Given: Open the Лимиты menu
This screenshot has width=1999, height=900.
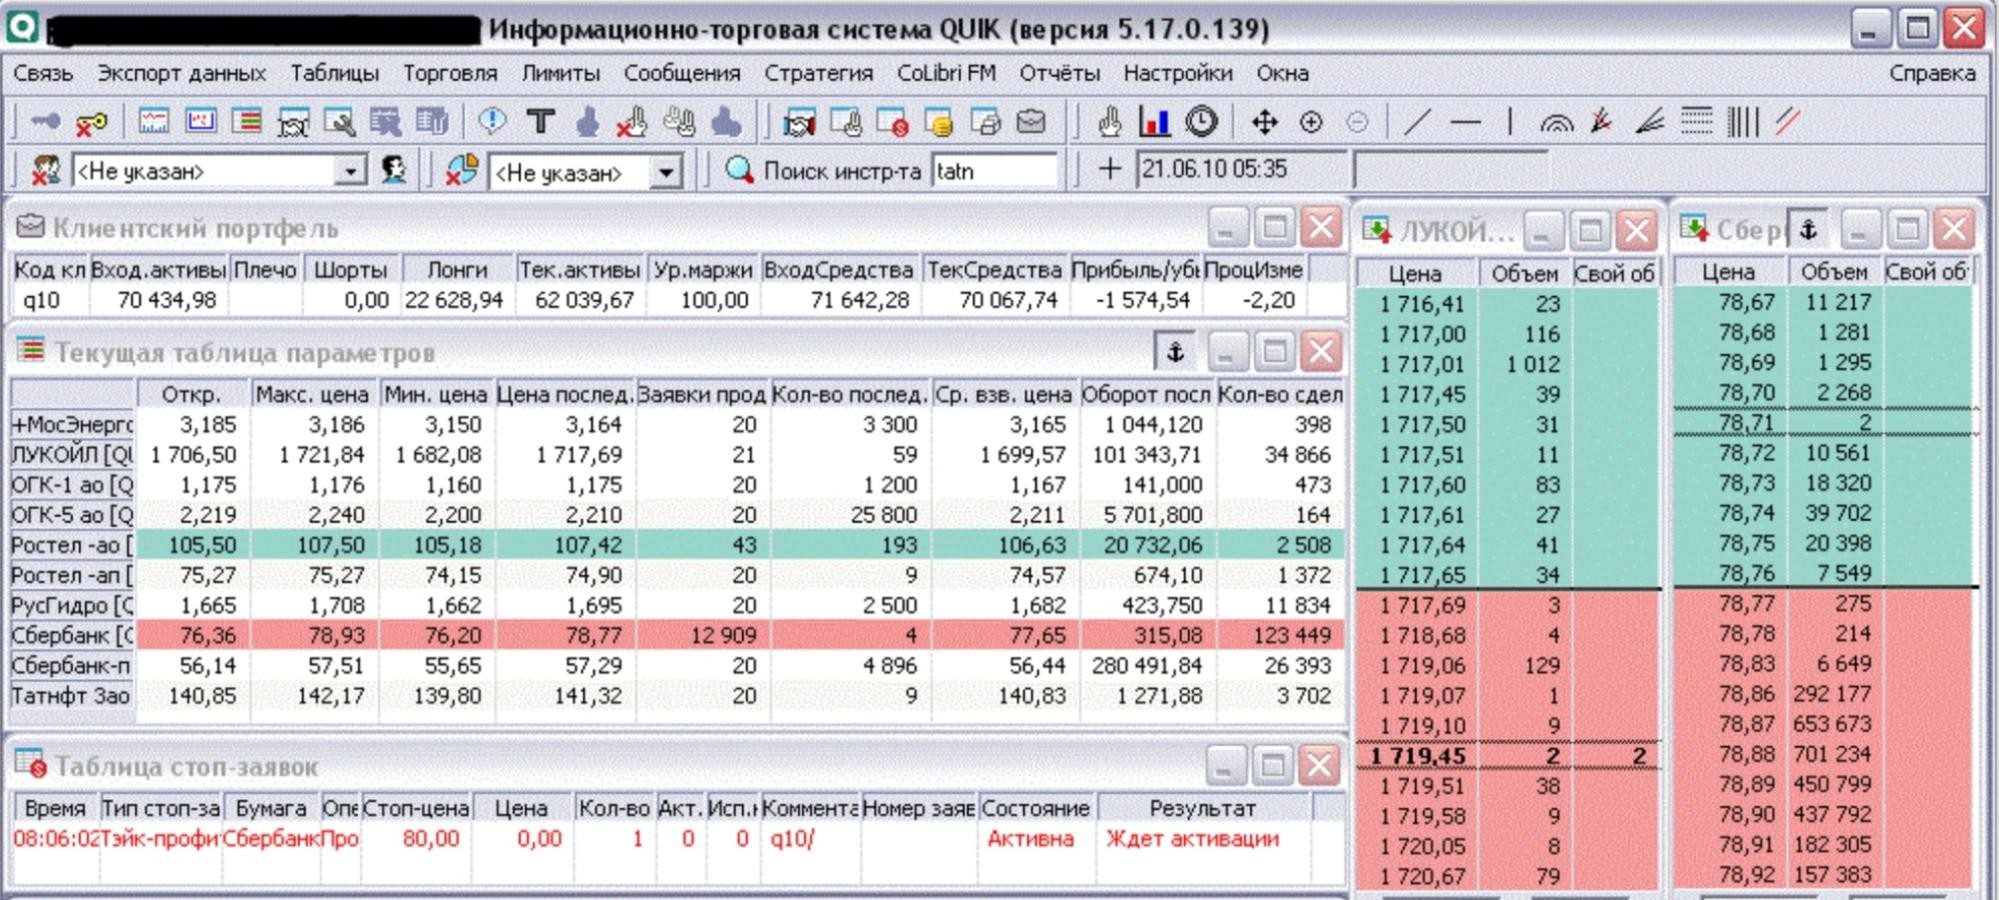Looking at the screenshot, I should (x=561, y=73).
